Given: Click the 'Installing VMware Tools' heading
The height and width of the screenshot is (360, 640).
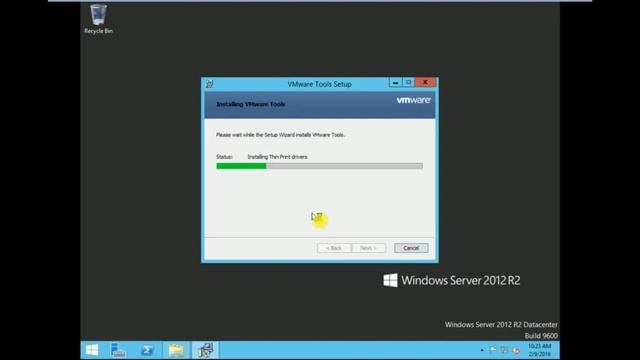Looking at the screenshot, I should click(x=251, y=104).
